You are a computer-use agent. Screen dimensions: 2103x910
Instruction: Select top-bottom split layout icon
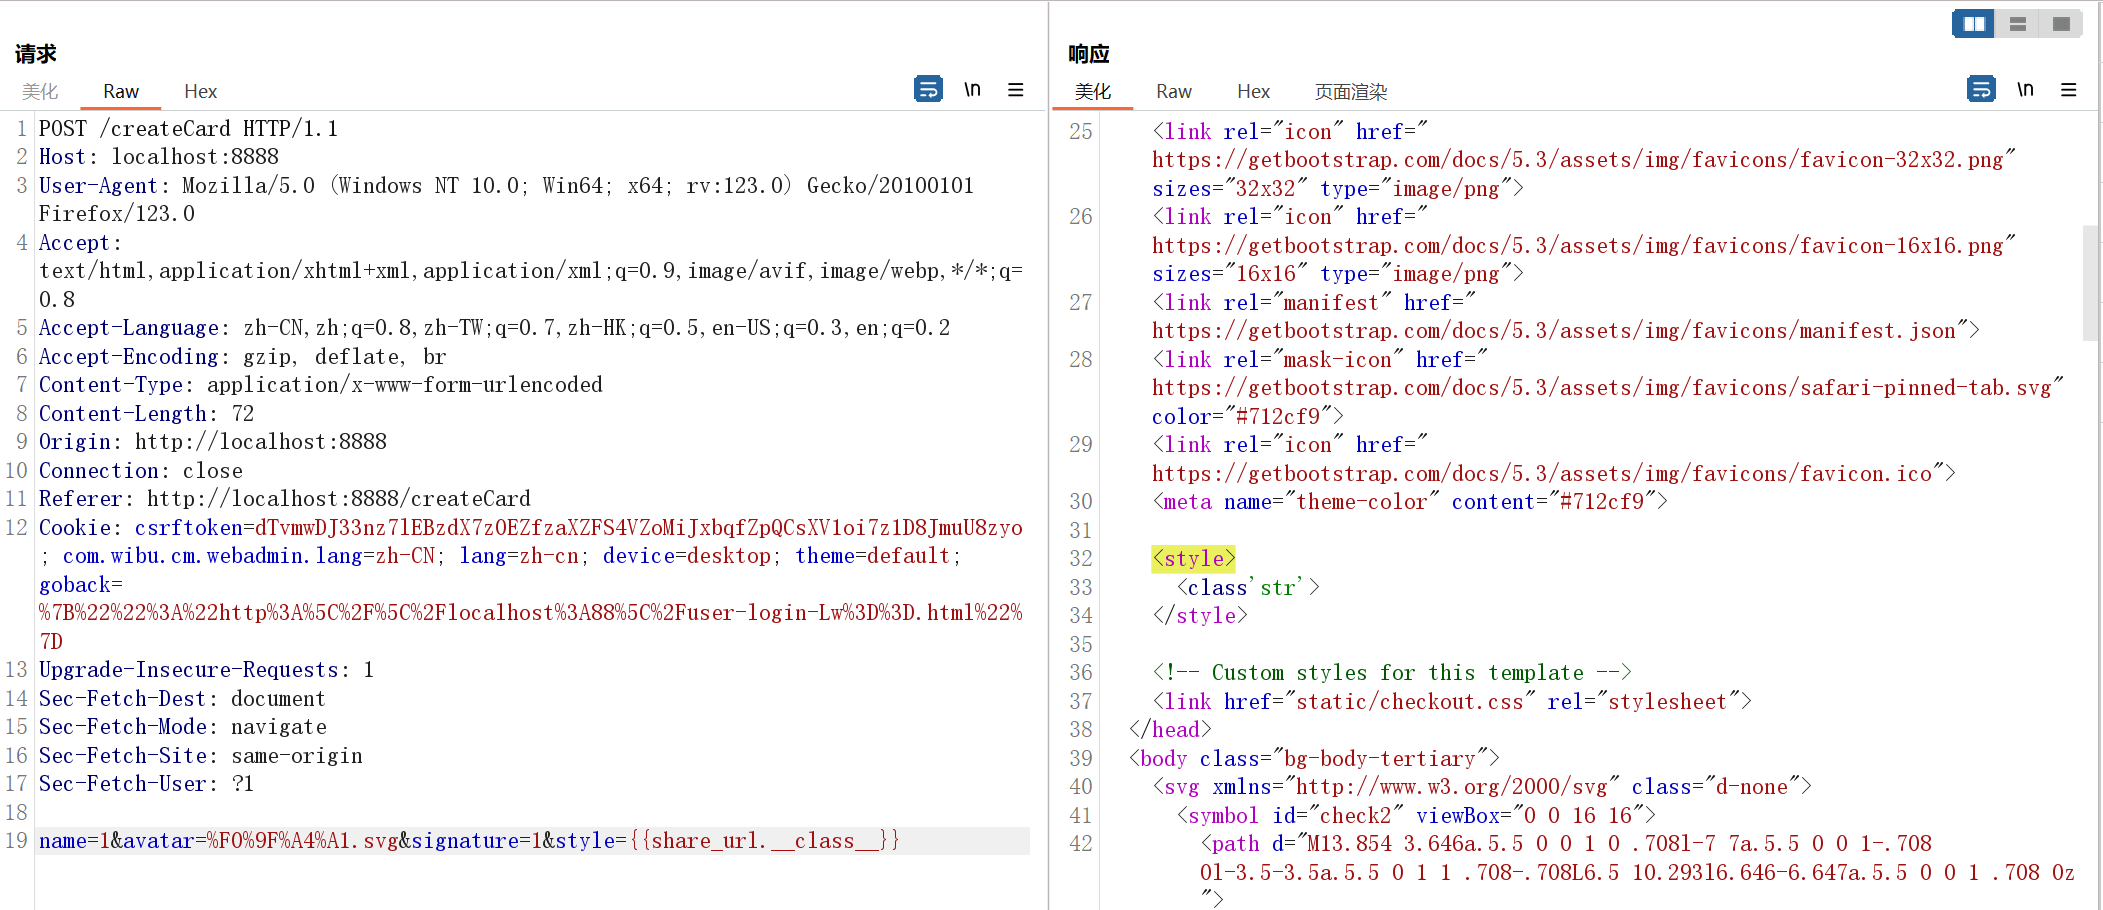2018,23
